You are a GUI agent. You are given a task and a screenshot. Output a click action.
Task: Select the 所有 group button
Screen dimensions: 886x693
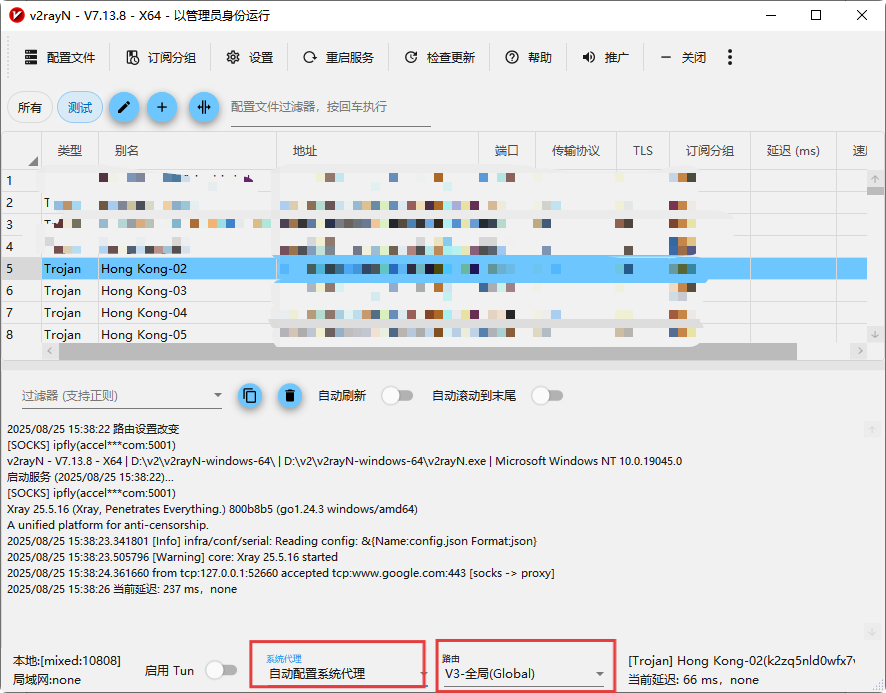click(30, 108)
